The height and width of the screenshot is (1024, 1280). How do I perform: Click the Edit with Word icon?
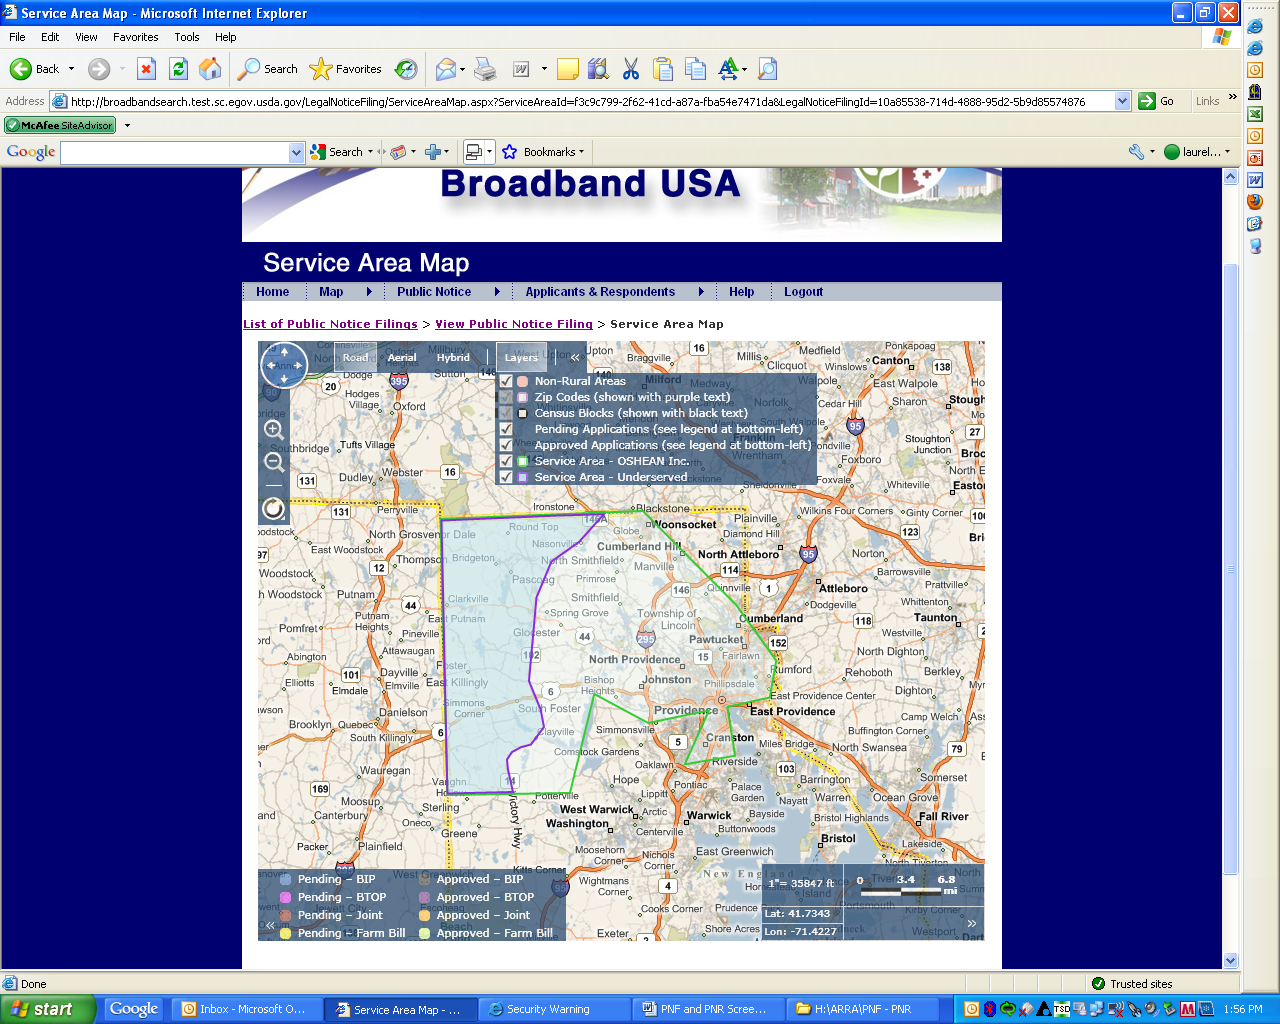click(521, 69)
